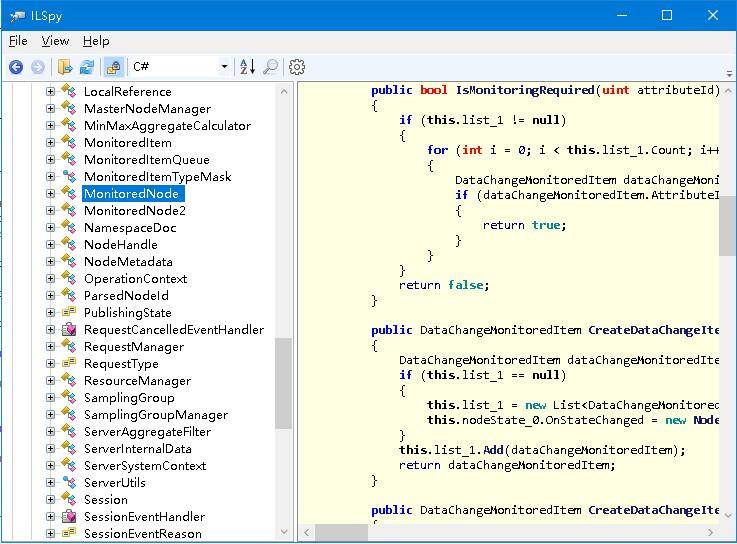
Task: Select ServerSystemContext in the tree
Action: point(145,465)
